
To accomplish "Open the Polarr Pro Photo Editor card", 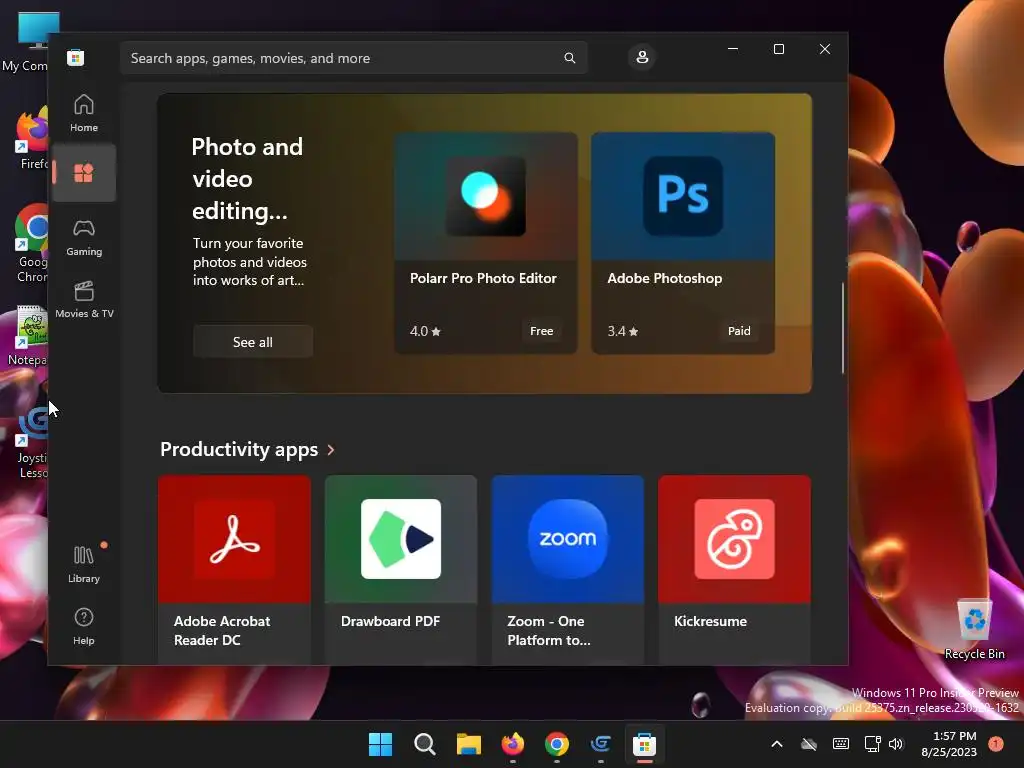I will (485, 243).
